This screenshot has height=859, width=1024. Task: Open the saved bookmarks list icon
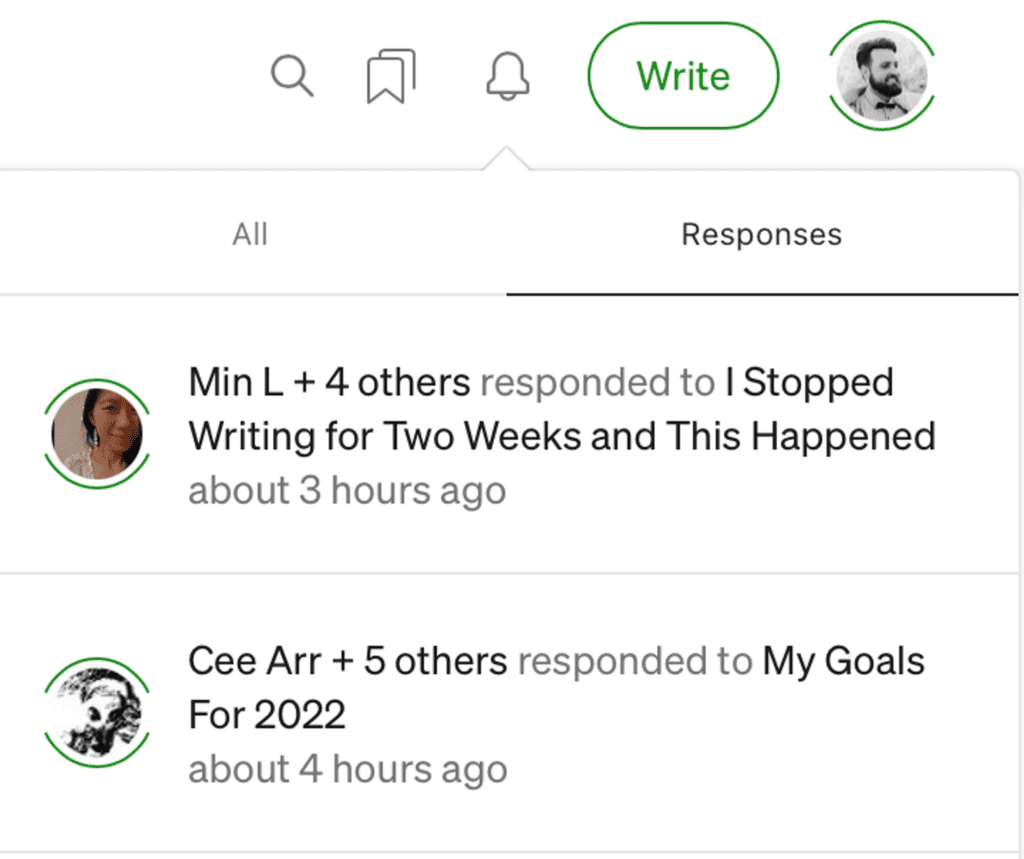tap(391, 77)
